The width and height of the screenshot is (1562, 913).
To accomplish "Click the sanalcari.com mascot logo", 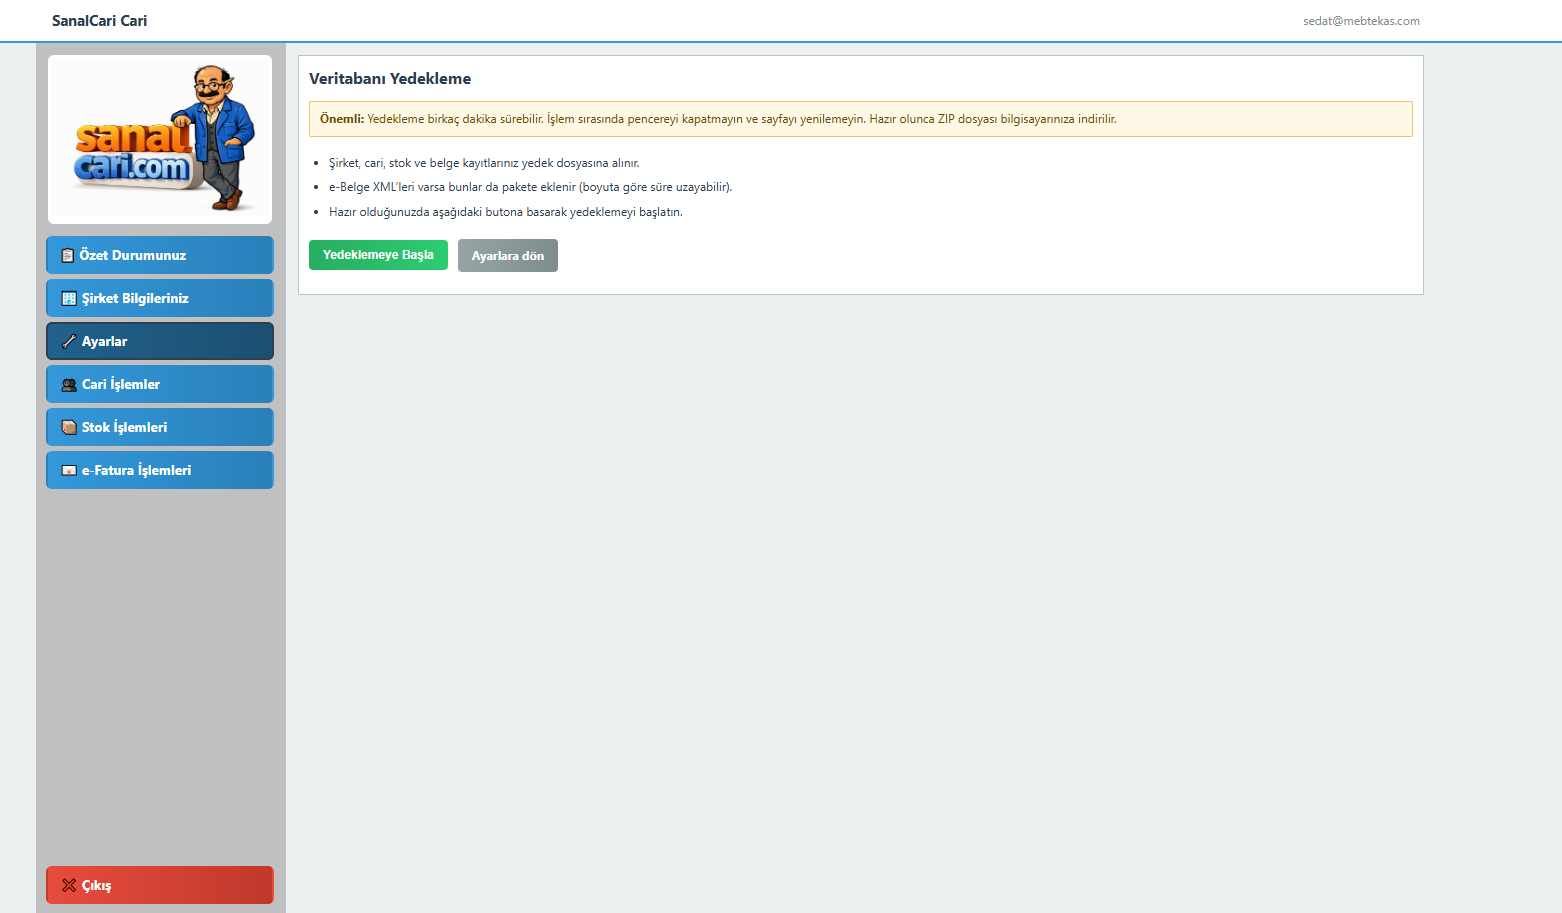I will click(160, 139).
